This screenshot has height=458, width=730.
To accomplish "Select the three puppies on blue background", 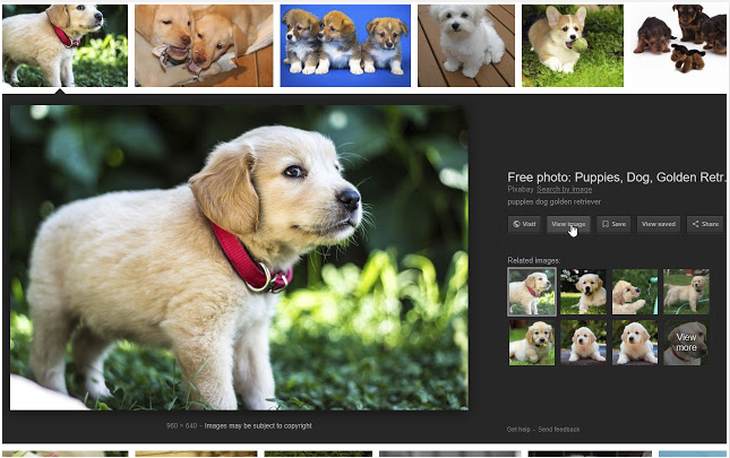I will click(x=345, y=45).
